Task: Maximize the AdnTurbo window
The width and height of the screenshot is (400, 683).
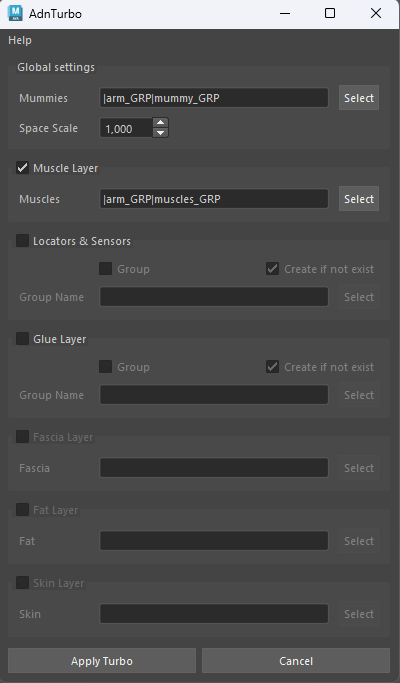Action: 330,14
